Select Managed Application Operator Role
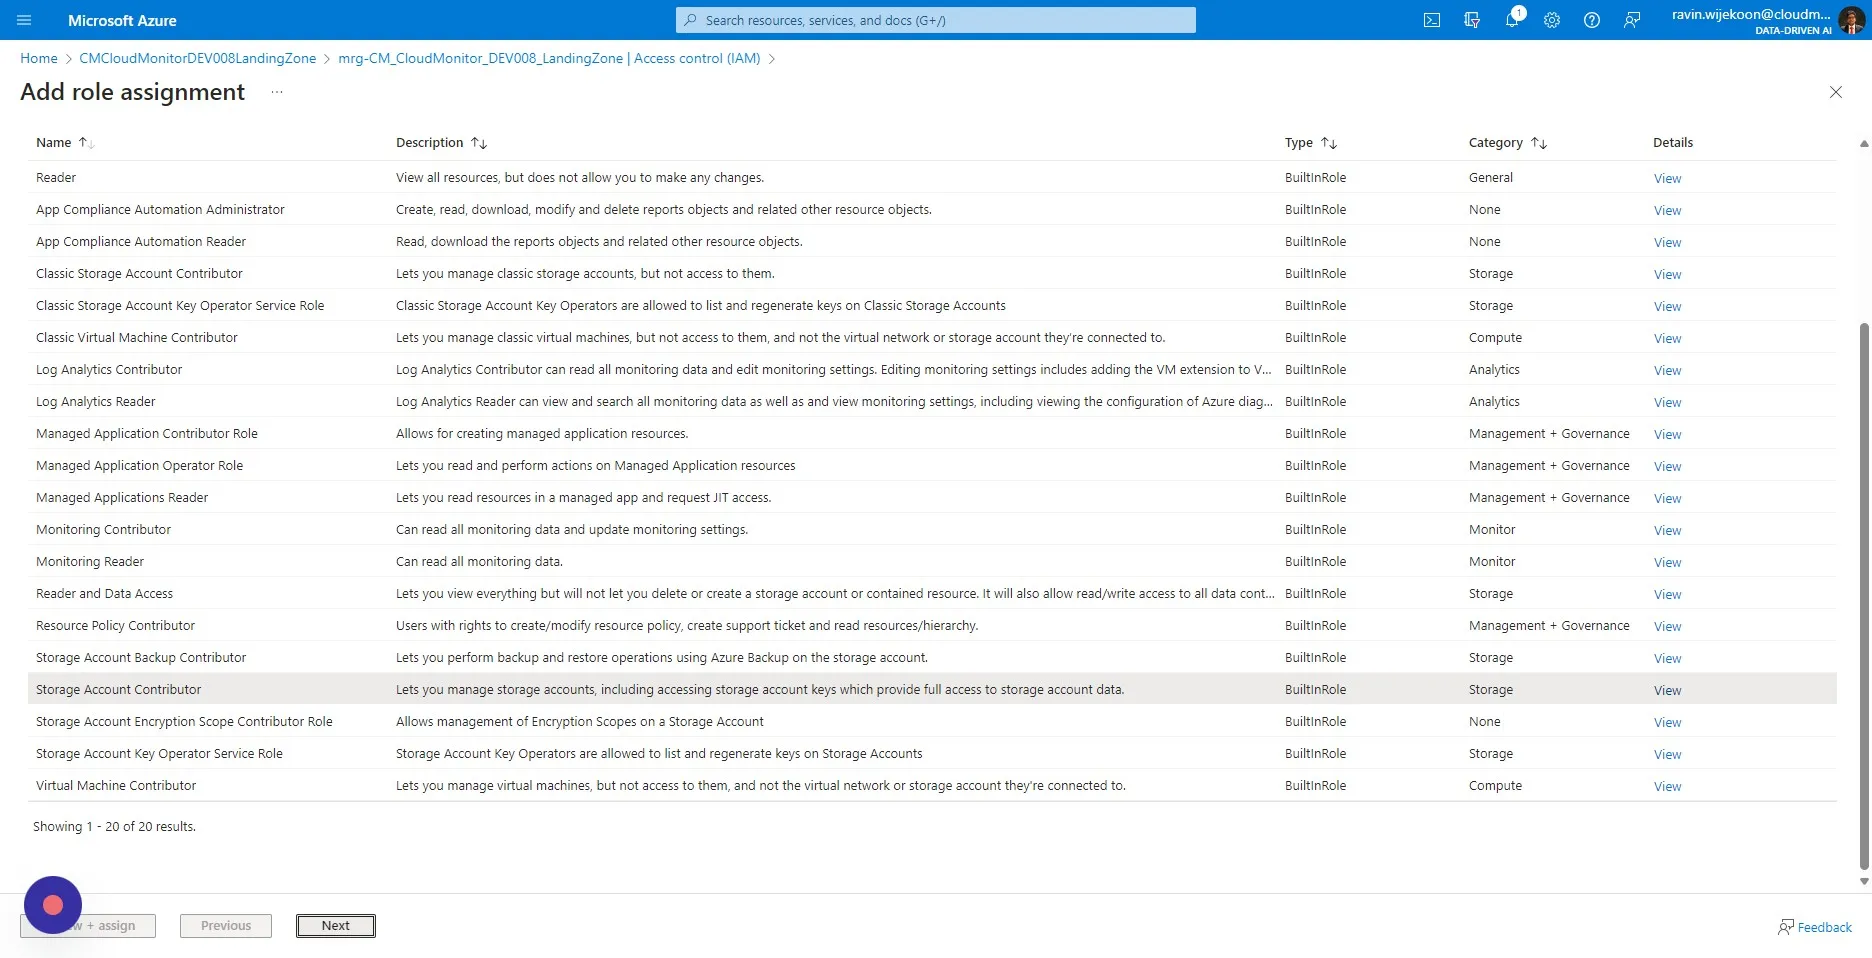Viewport: 1872px width, 958px height. pyautogui.click(x=932, y=465)
